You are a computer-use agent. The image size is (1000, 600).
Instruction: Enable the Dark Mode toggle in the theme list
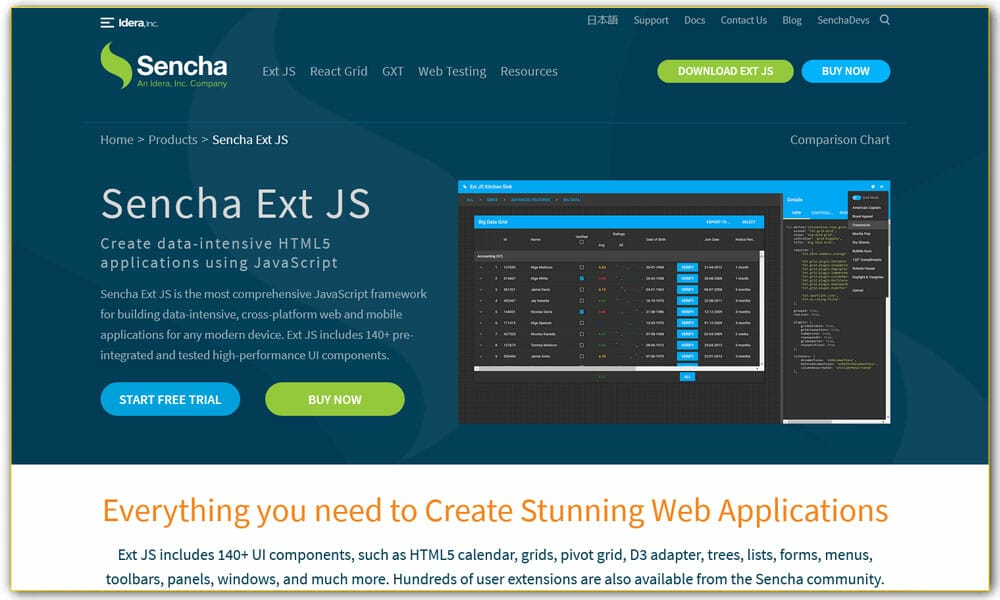coord(857,196)
